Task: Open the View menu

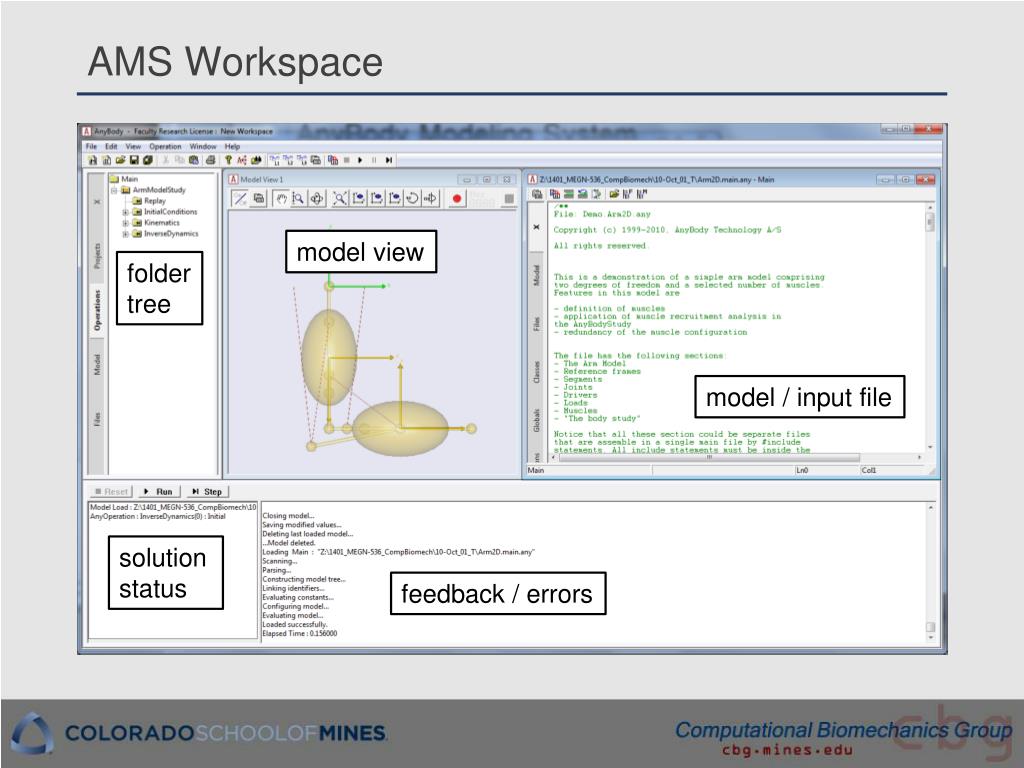Action: tap(133, 146)
